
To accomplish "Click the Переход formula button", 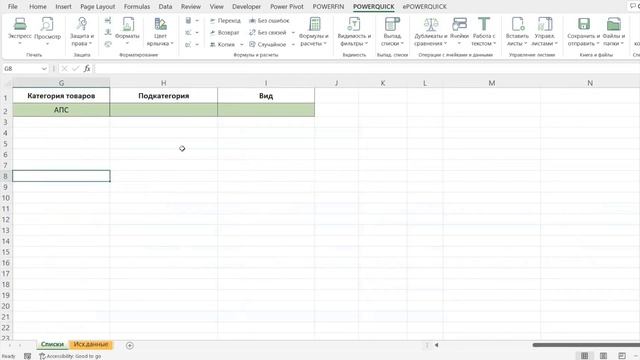I will (225, 20).
